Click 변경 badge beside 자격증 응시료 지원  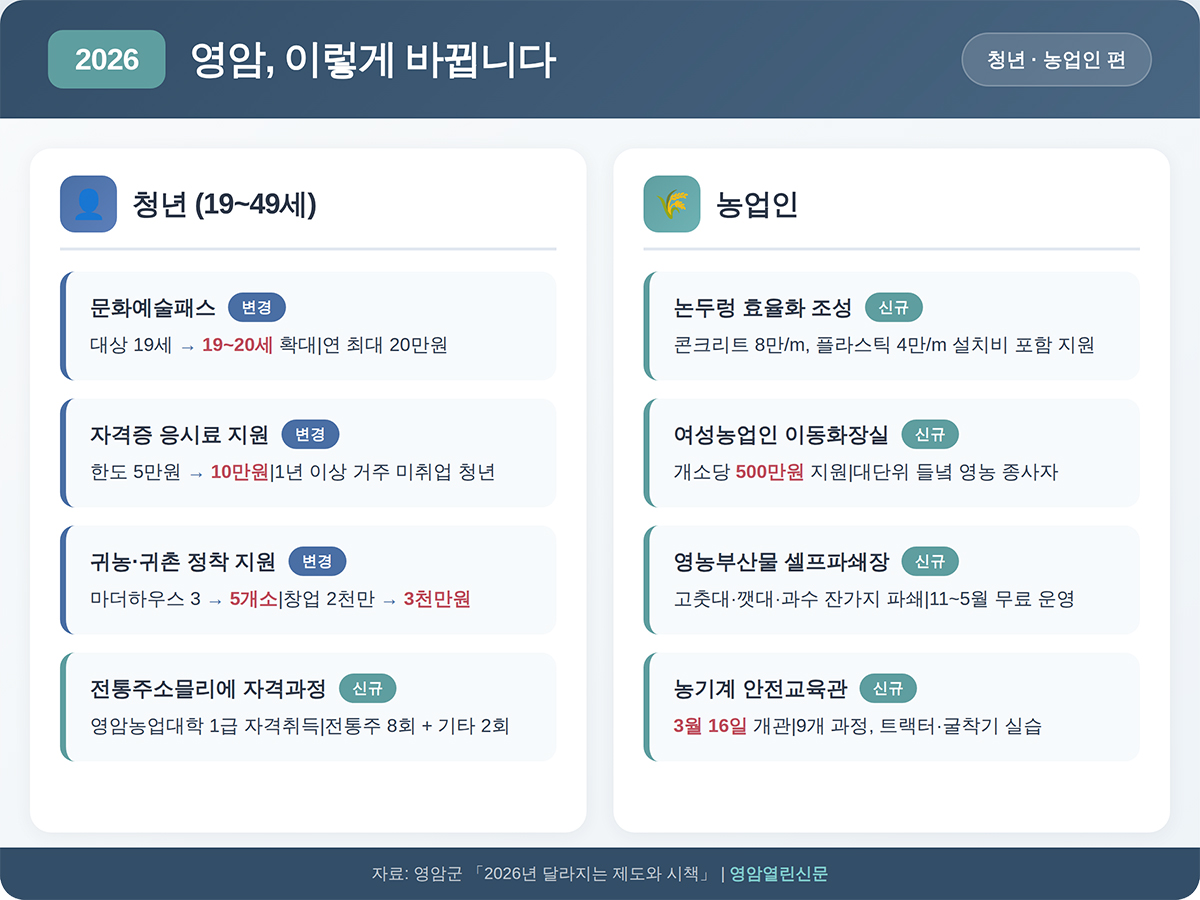[310, 434]
